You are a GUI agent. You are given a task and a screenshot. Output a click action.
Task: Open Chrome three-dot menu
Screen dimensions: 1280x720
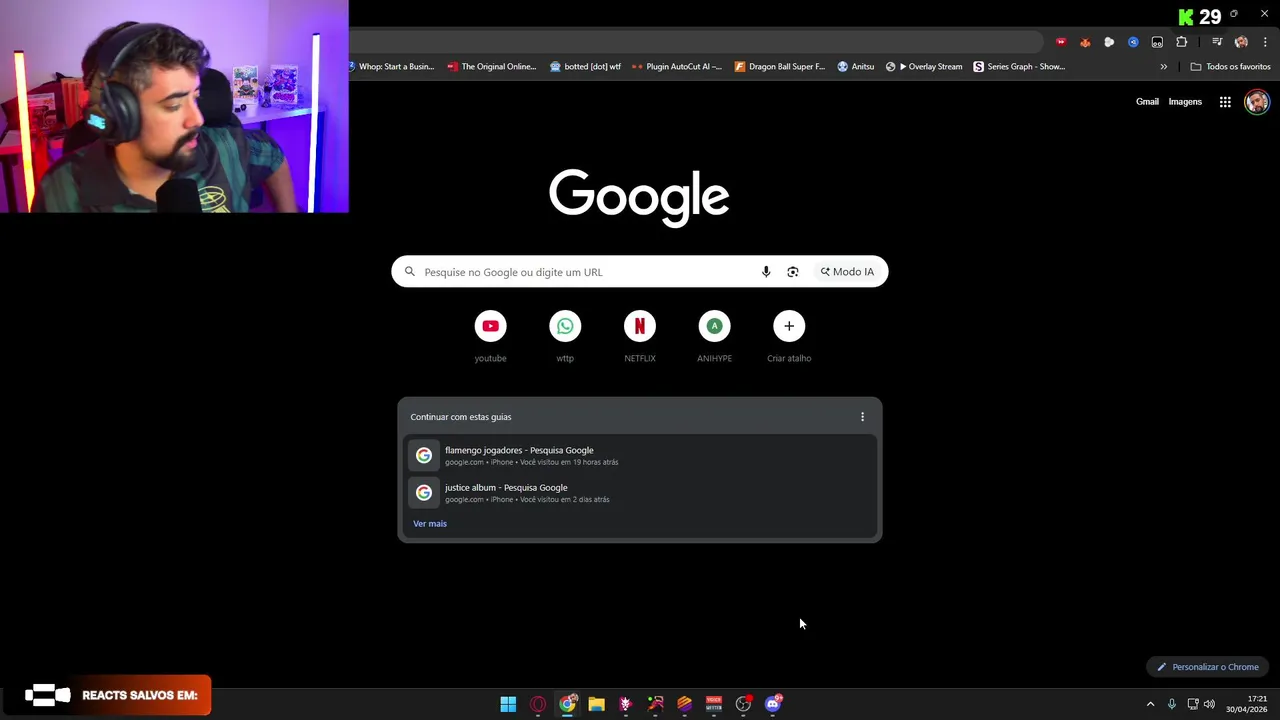[1265, 42]
